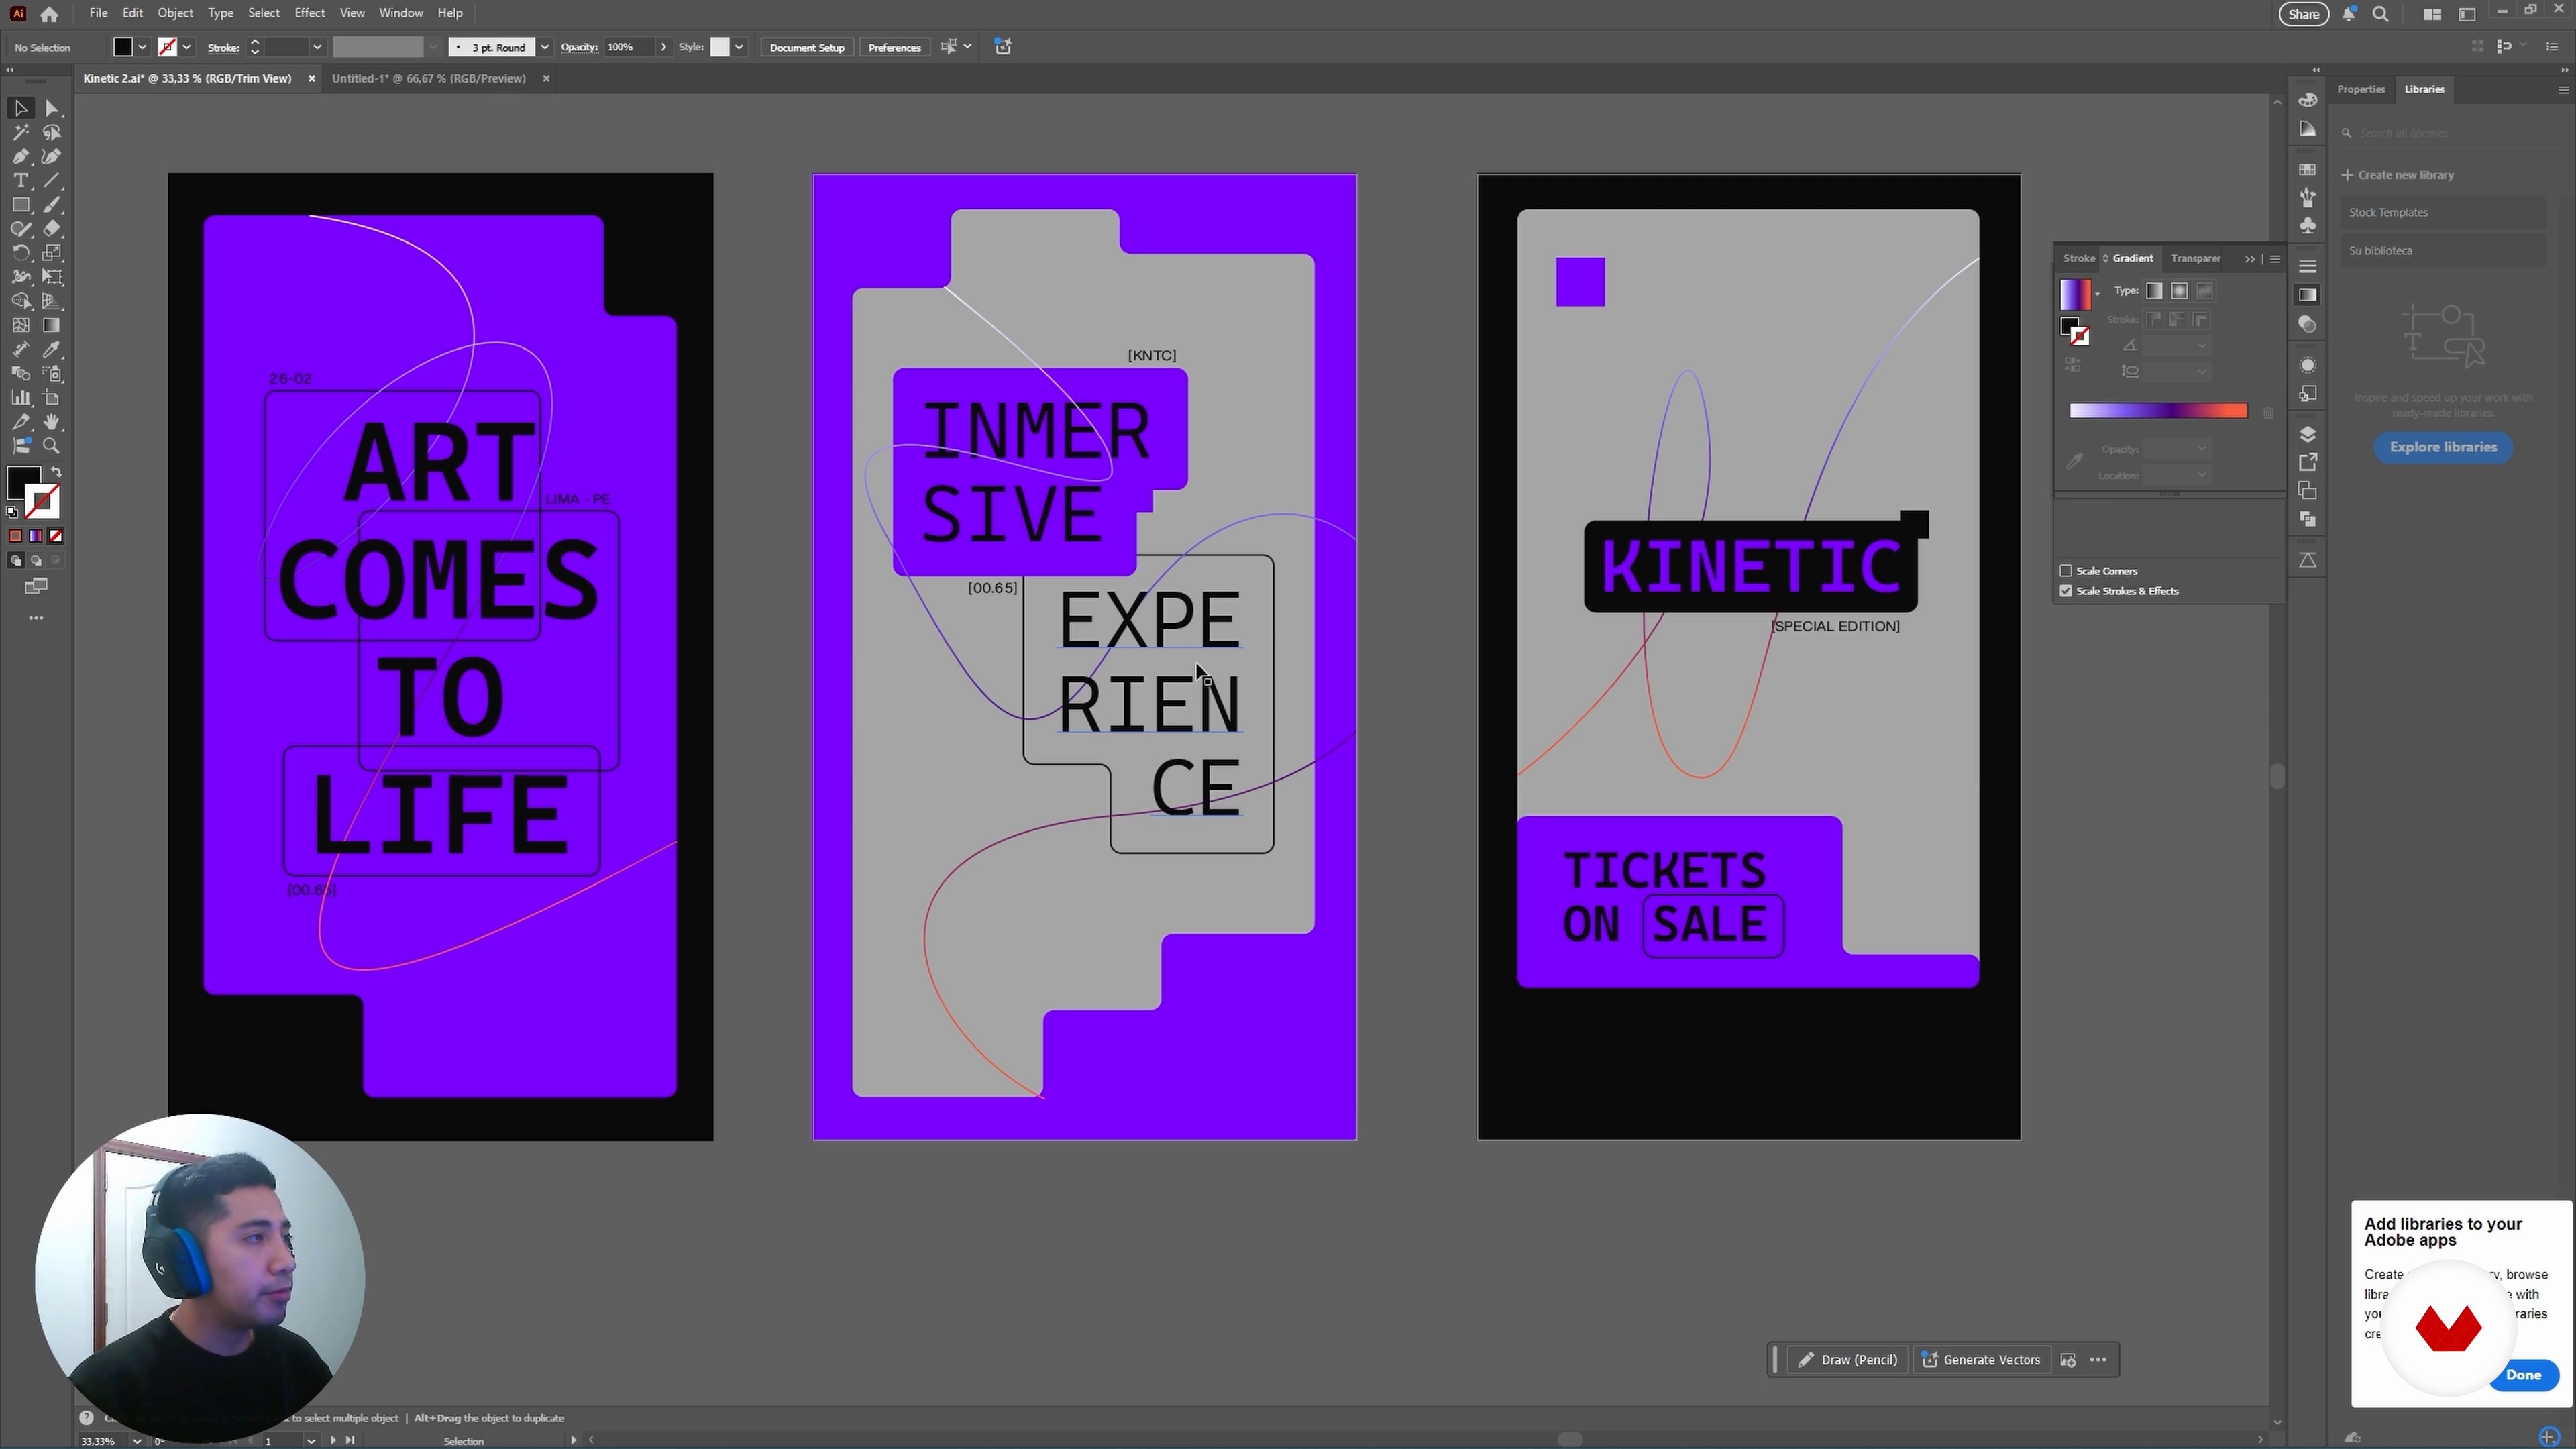
Task: Click the Preferences button
Action: pos(894,47)
